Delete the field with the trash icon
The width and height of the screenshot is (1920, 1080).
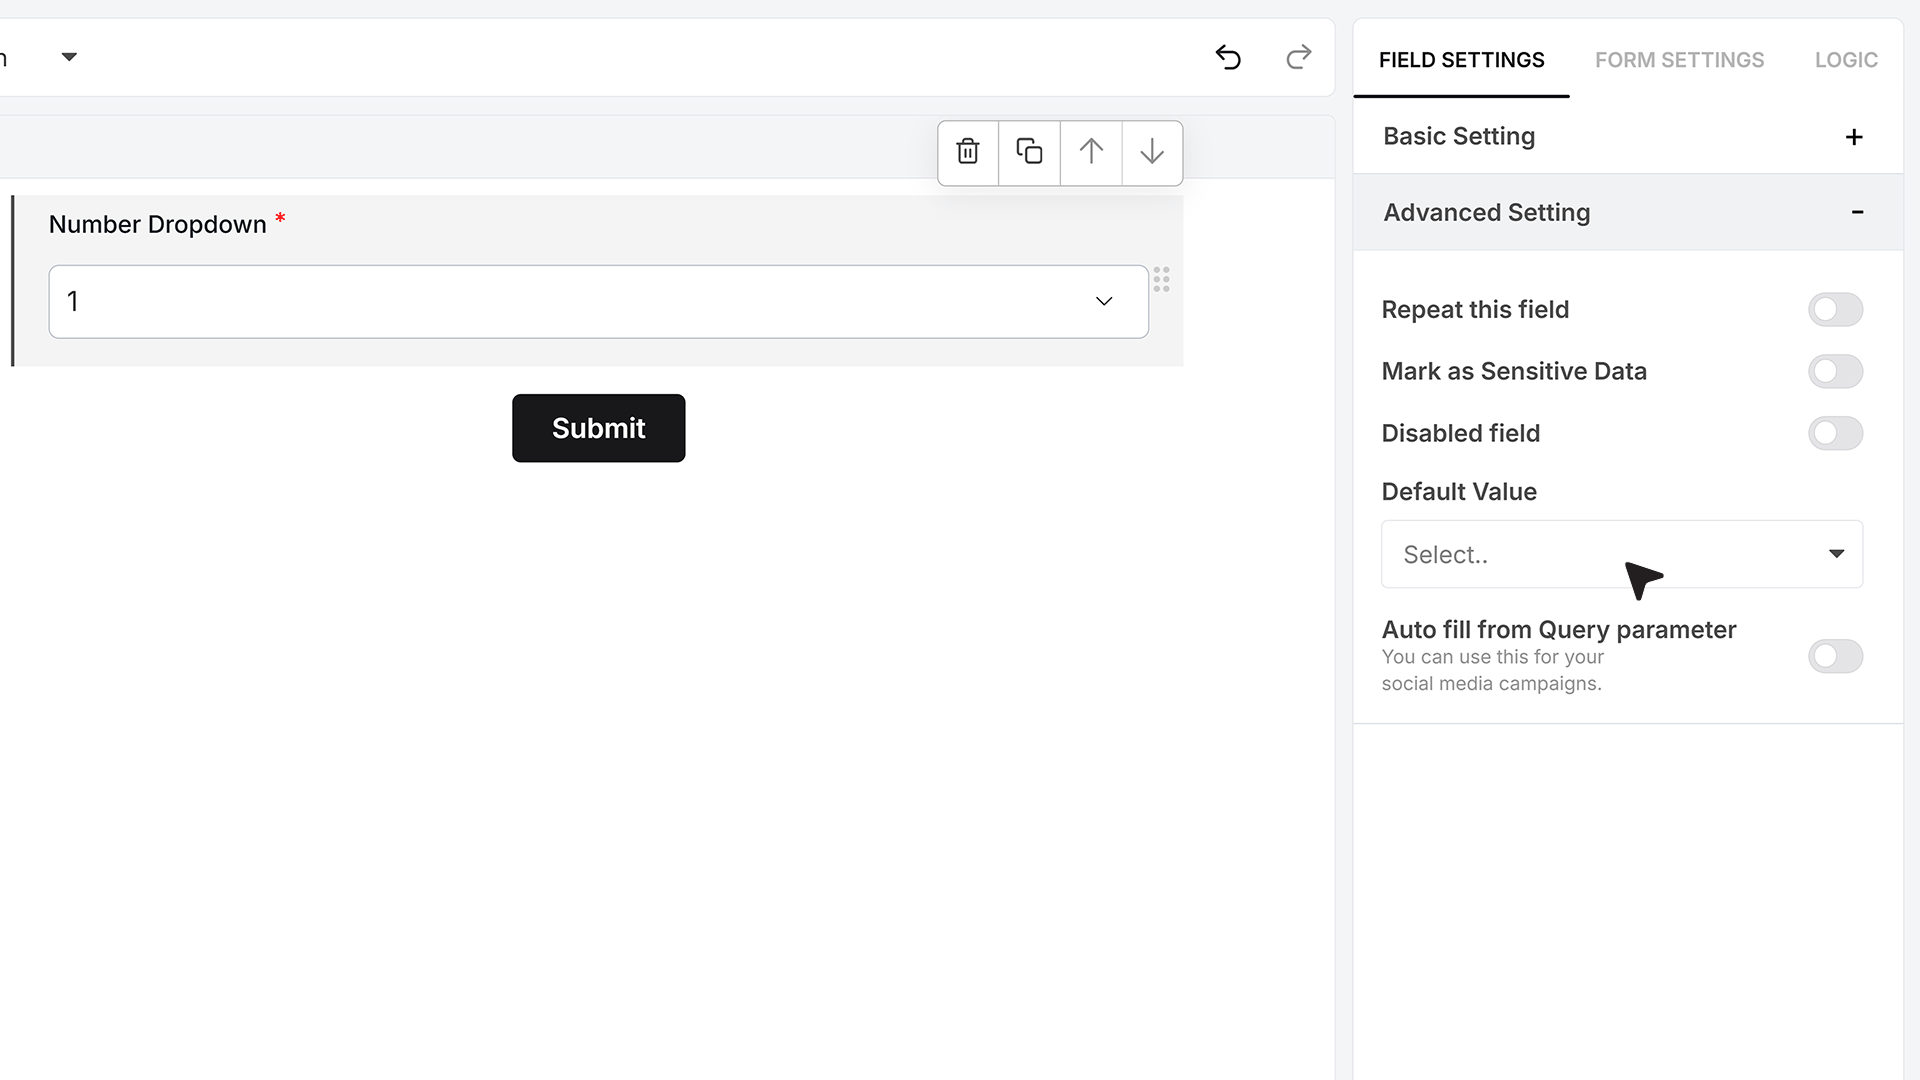pos(968,152)
